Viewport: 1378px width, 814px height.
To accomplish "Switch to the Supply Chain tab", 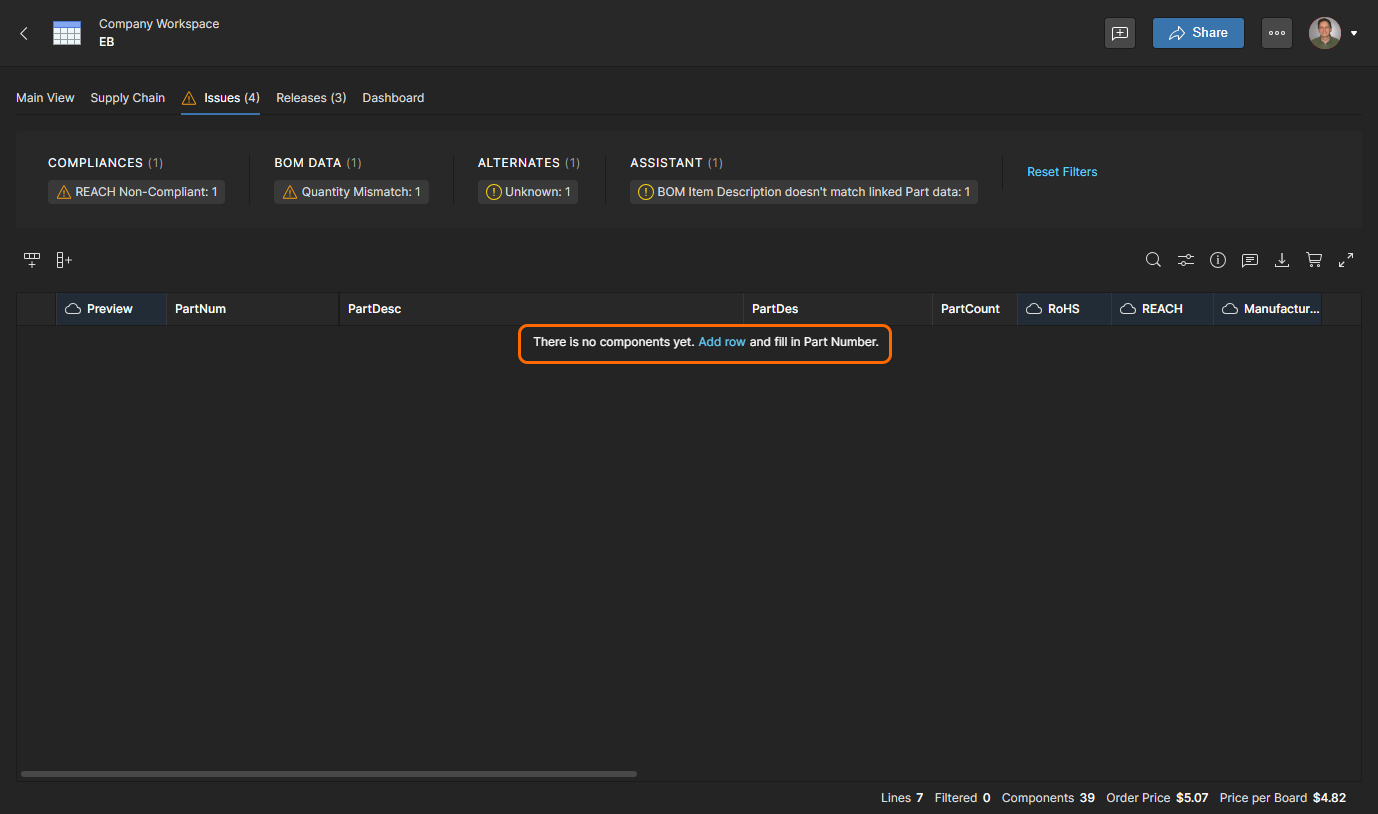I will click(127, 98).
